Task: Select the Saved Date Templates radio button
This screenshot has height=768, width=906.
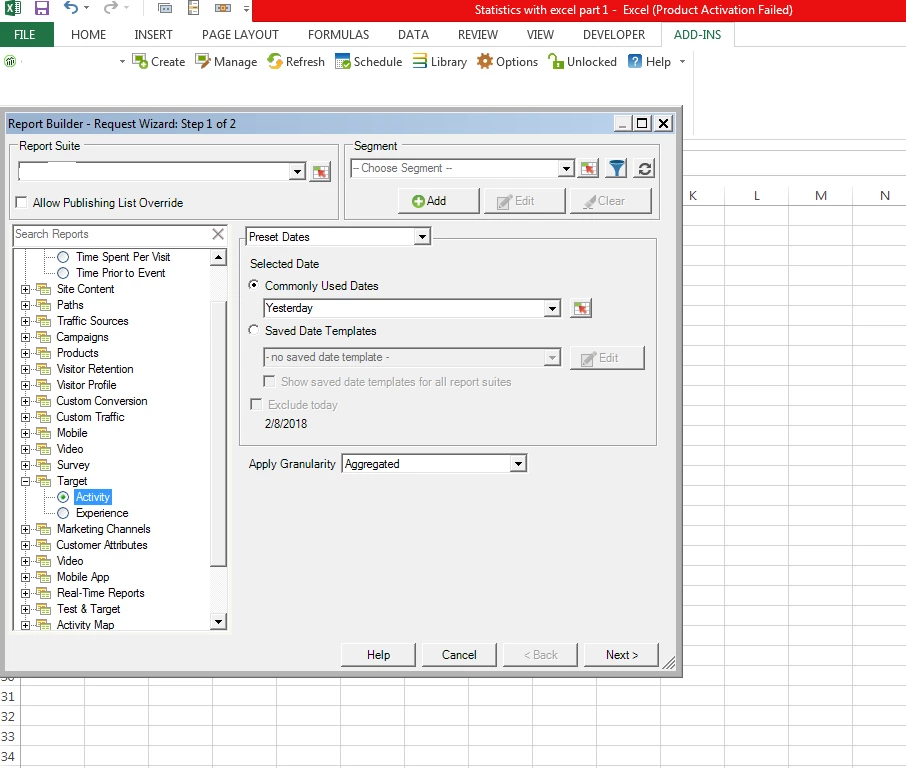Action: 254,330
